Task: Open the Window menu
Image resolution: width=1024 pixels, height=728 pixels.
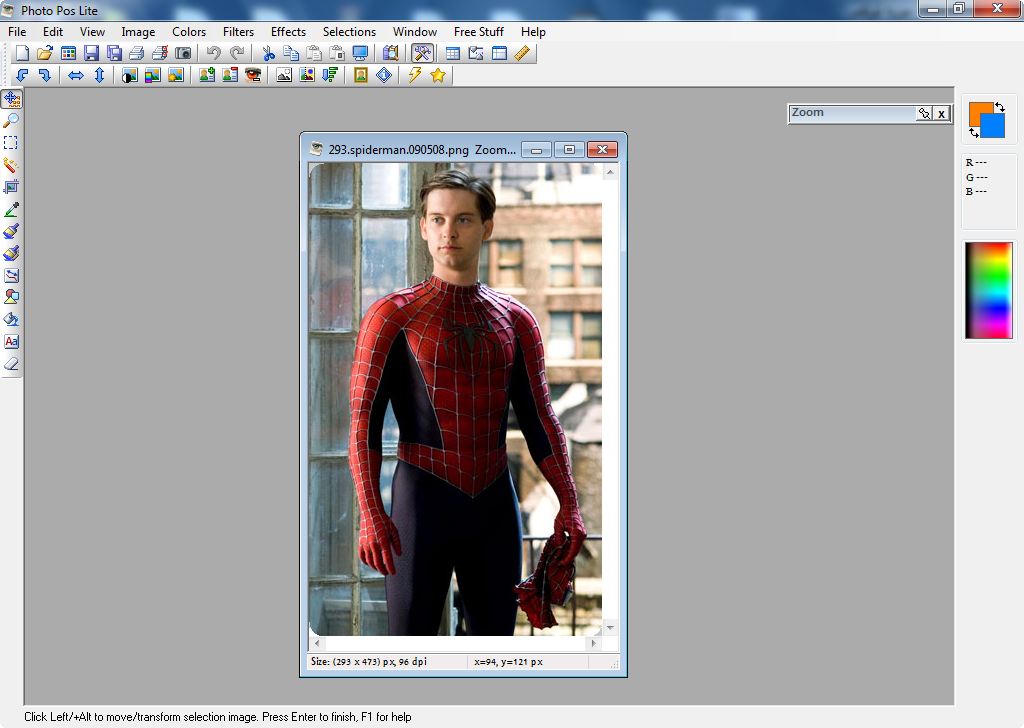Action: click(415, 31)
